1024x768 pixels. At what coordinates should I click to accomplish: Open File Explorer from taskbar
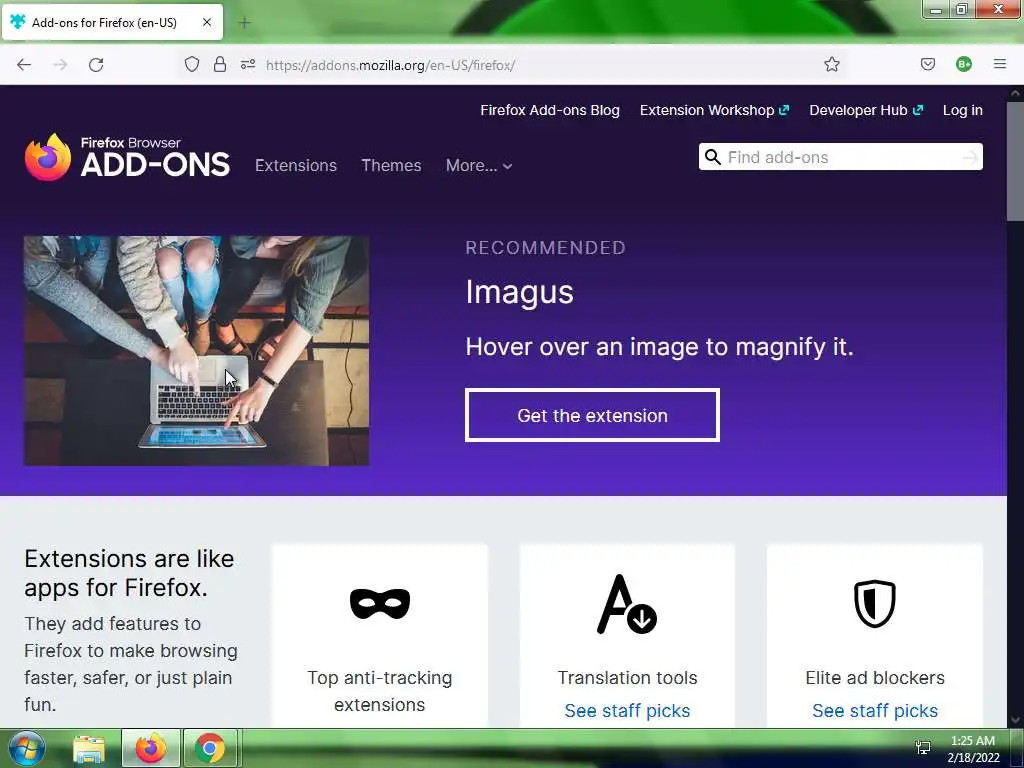pos(89,749)
